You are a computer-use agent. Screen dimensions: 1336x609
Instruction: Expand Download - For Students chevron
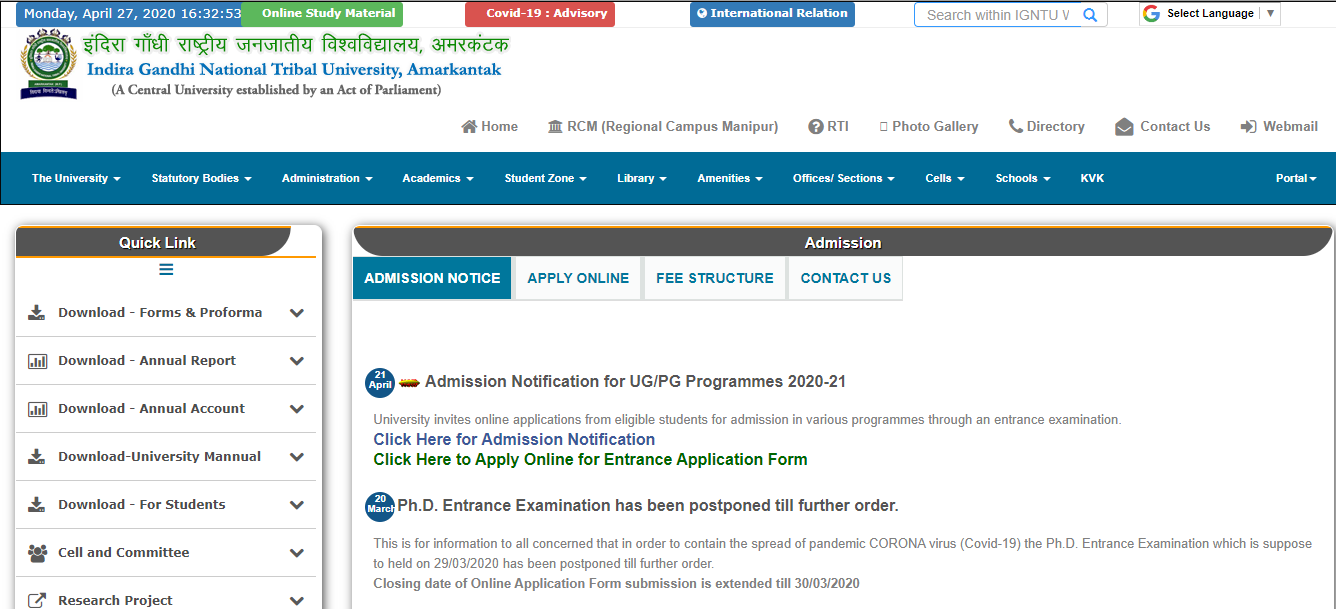[x=297, y=505]
